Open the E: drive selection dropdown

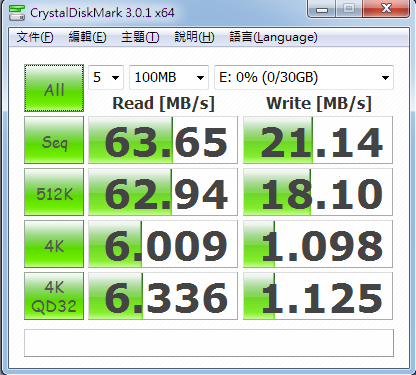(x=304, y=77)
